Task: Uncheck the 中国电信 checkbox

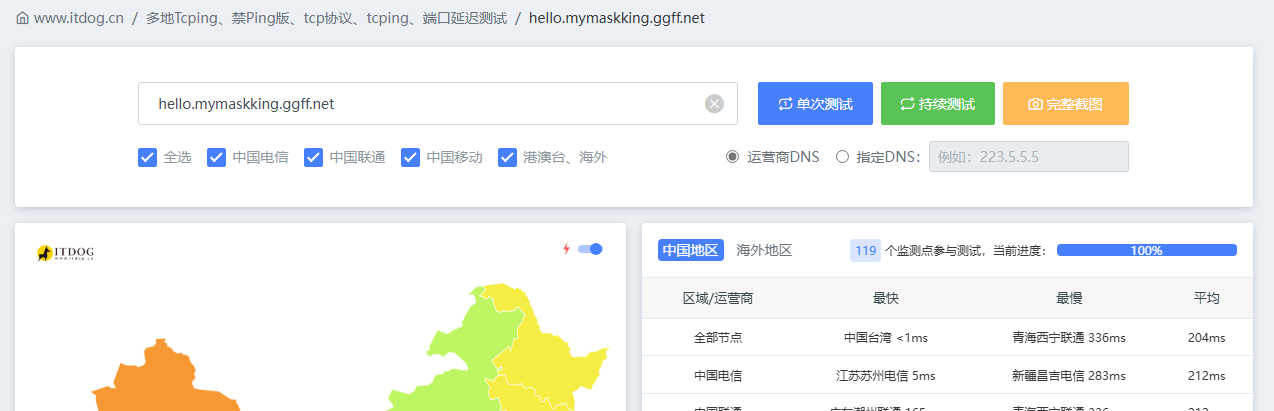Action: pyautogui.click(x=216, y=157)
